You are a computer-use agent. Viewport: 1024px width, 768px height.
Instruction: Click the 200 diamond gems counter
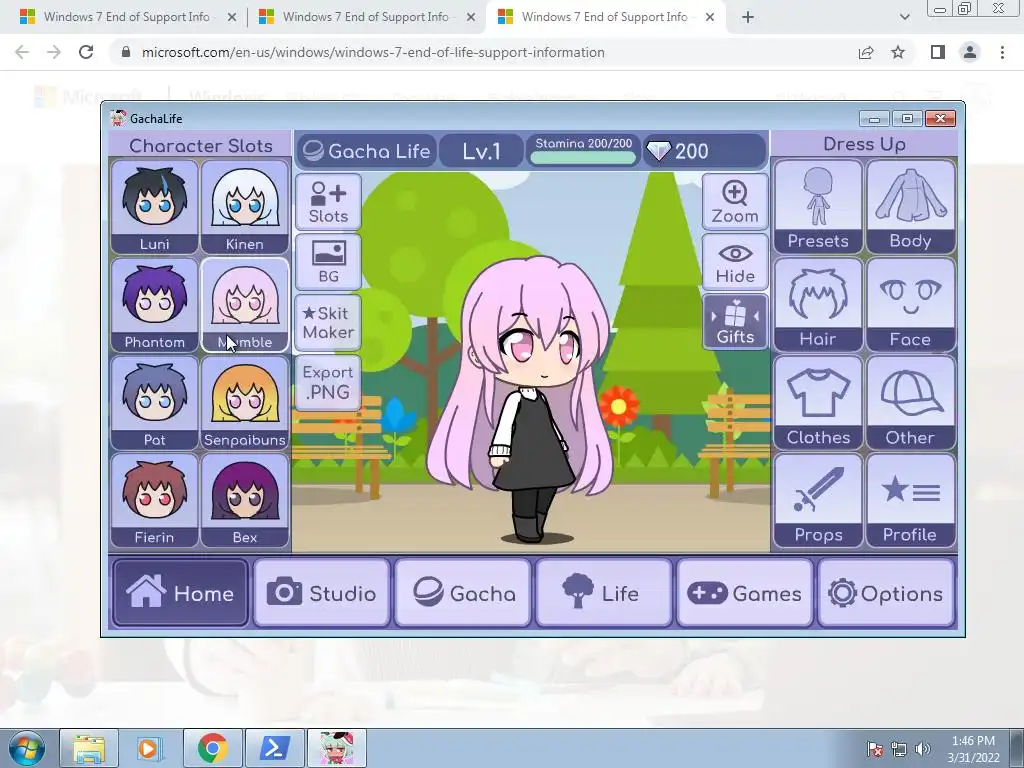[x=704, y=151]
